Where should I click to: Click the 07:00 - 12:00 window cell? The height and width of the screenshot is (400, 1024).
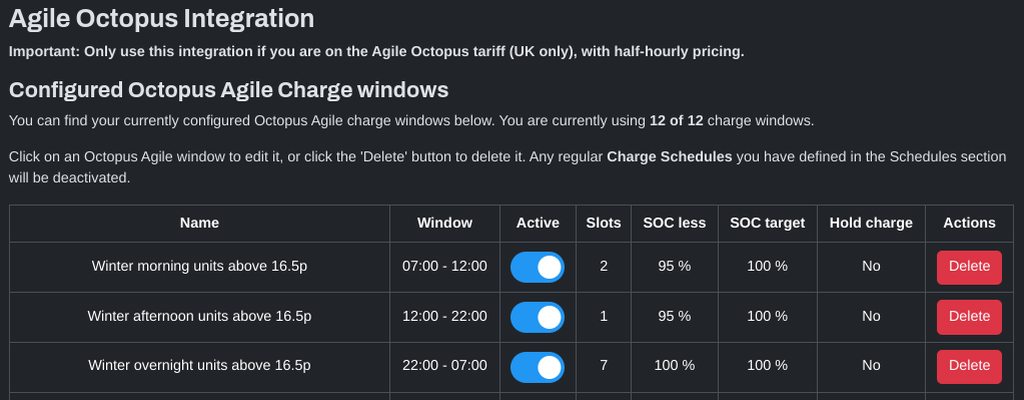(444, 267)
